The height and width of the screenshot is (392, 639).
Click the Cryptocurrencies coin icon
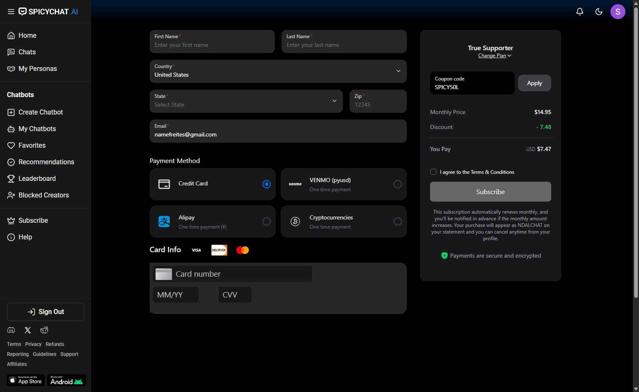pyautogui.click(x=295, y=221)
